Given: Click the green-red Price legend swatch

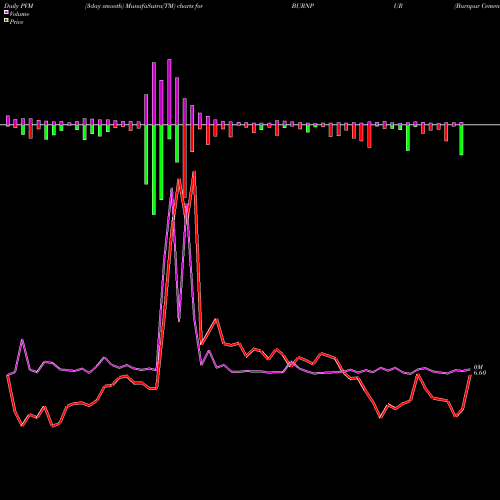Looking at the screenshot, I should 6,21.
